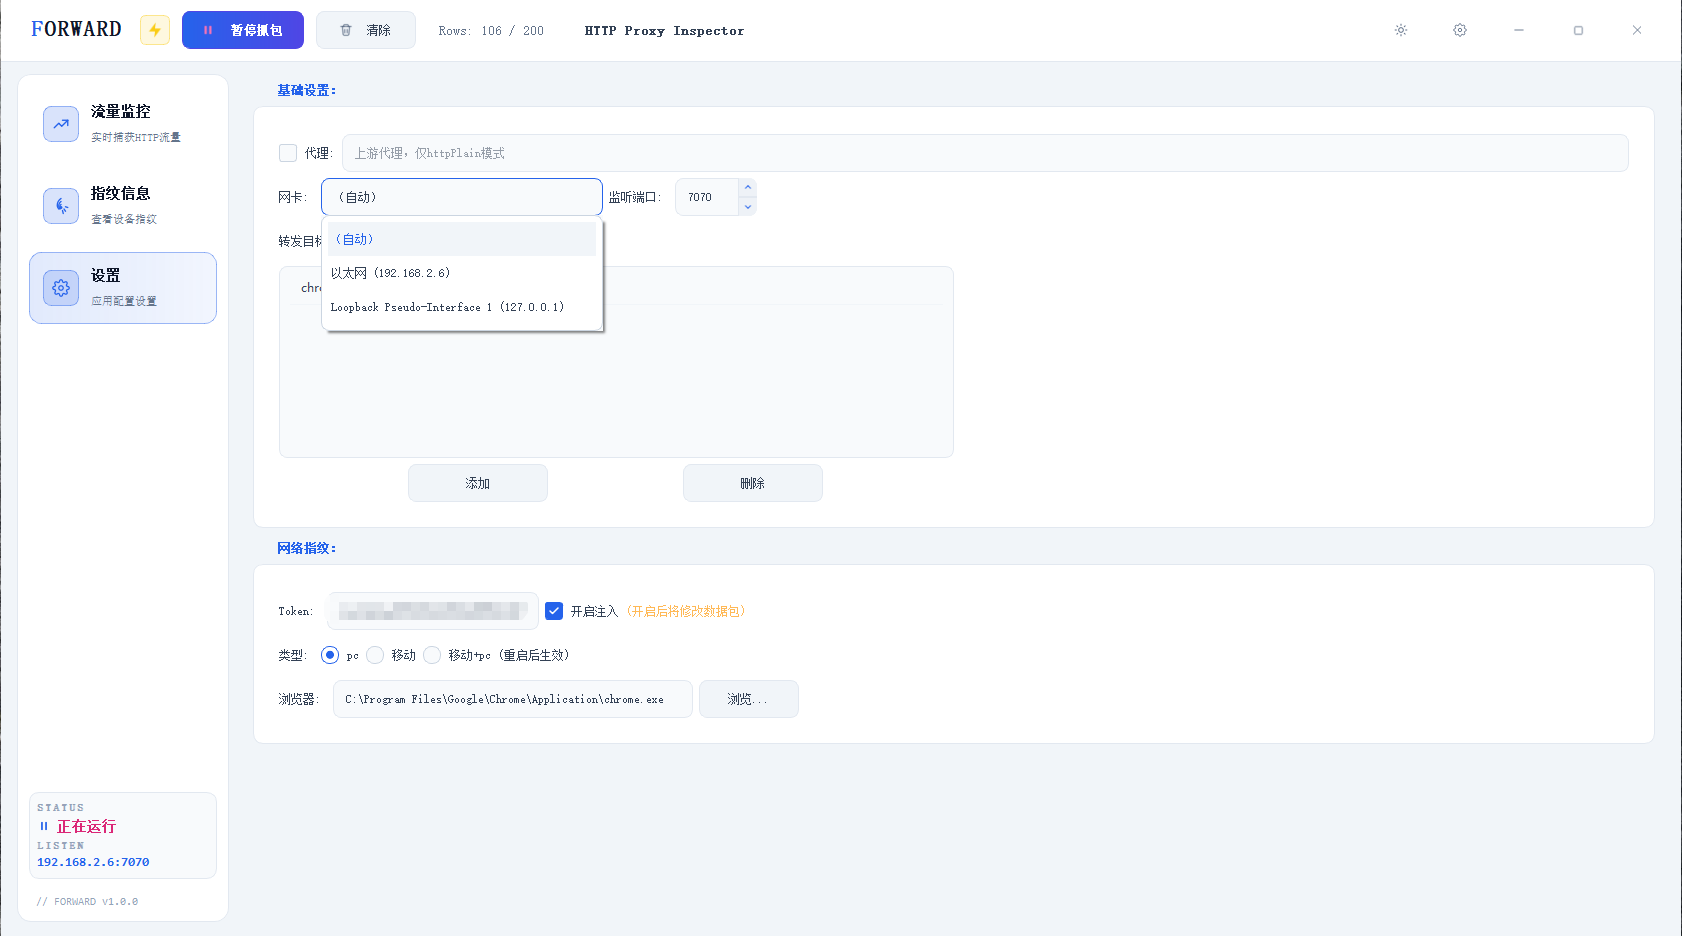Decrease the listening port value

tap(747, 206)
